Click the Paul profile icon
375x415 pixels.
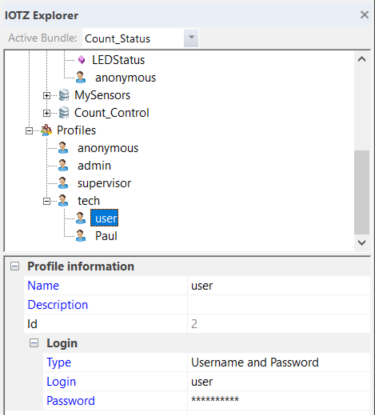tap(81, 236)
